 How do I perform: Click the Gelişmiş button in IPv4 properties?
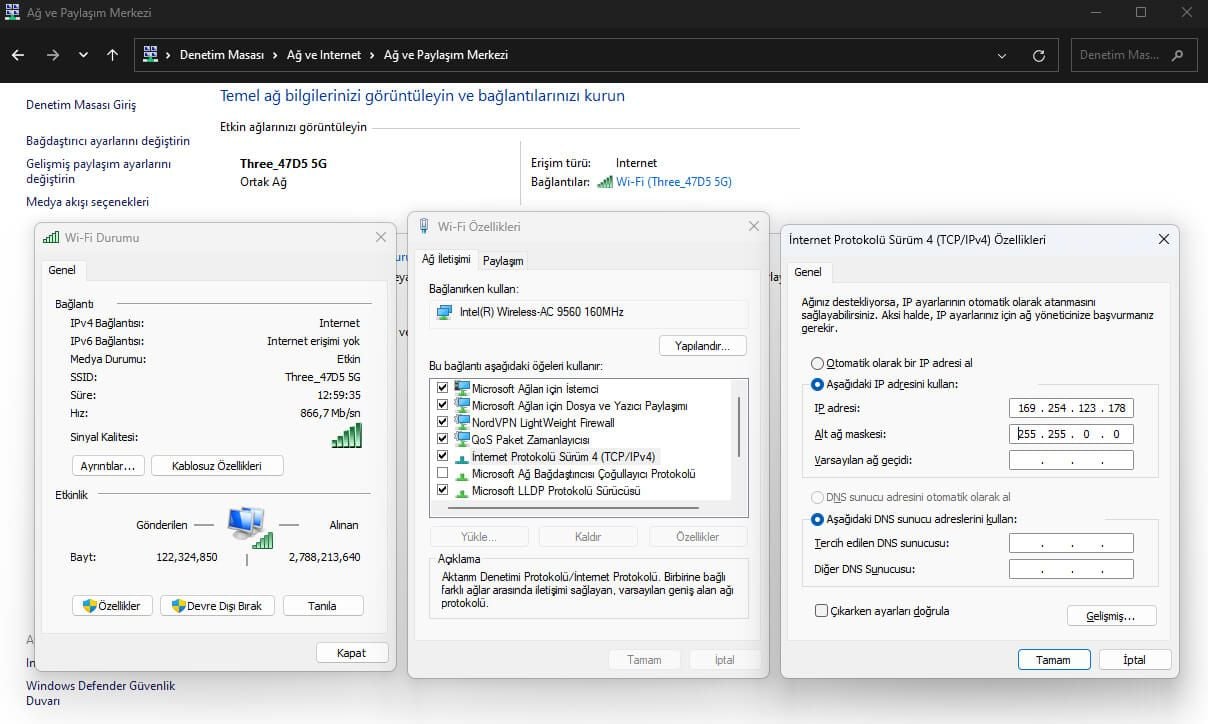(x=1111, y=616)
